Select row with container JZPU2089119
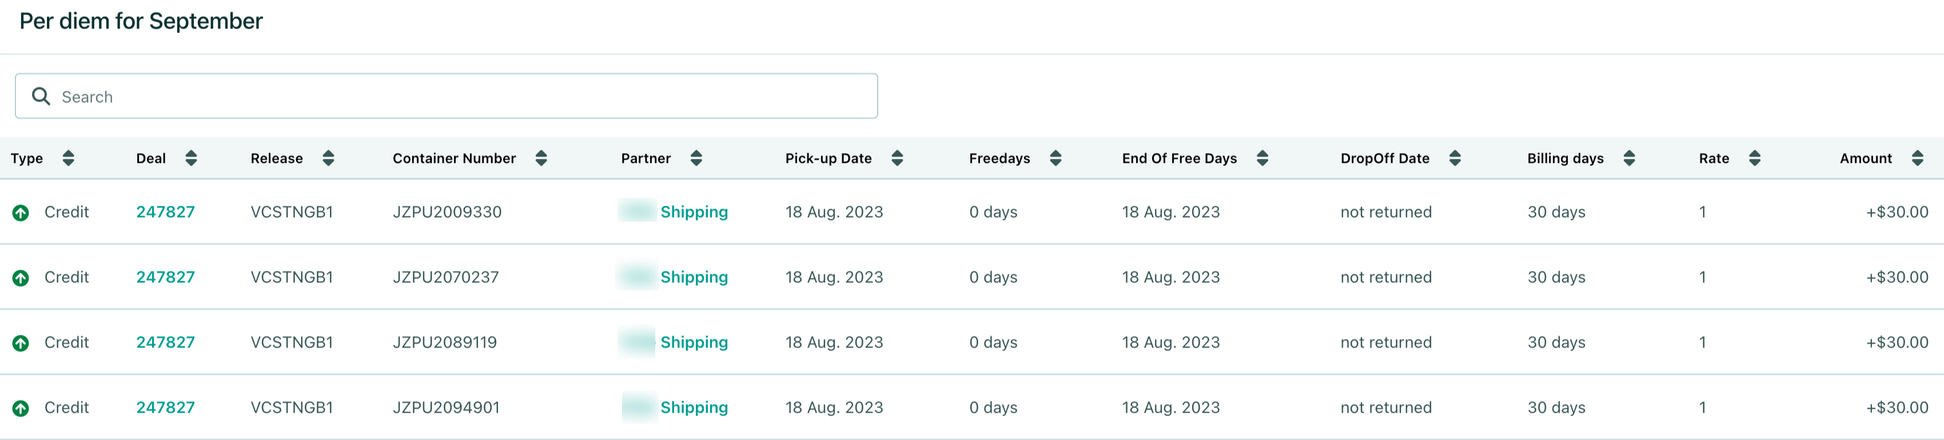The image size is (1944, 440). 972,342
